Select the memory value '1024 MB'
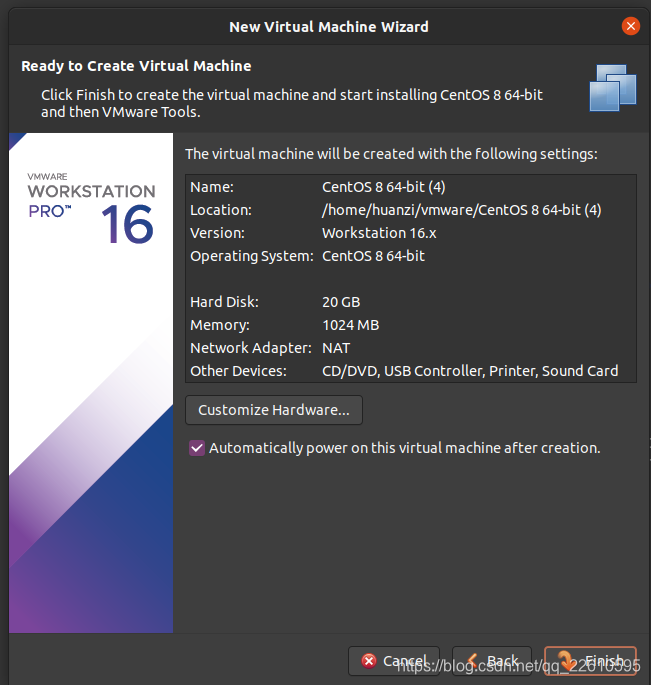The width and height of the screenshot is (651, 685). [350, 325]
